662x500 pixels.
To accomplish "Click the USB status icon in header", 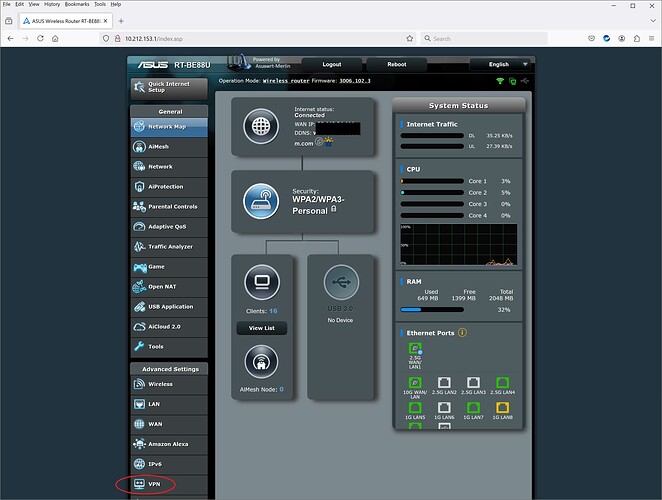I will (x=524, y=81).
